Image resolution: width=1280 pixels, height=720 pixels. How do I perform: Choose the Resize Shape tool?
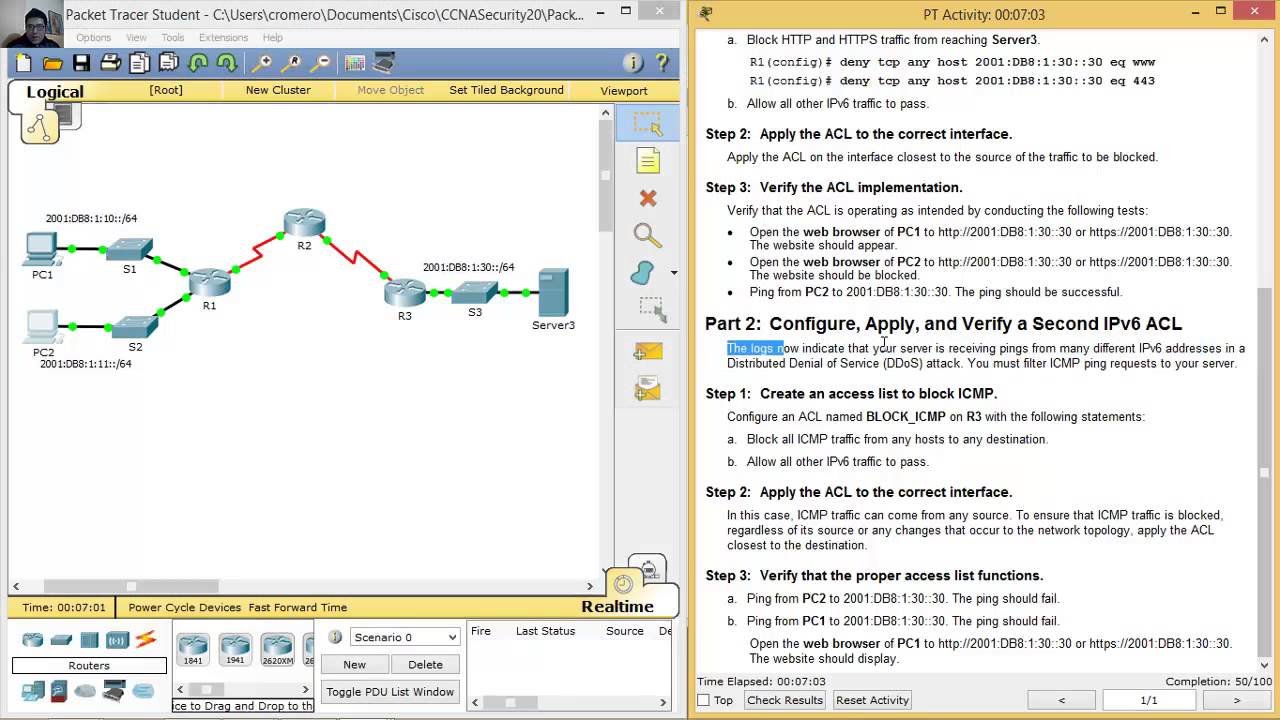click(652, 310)
